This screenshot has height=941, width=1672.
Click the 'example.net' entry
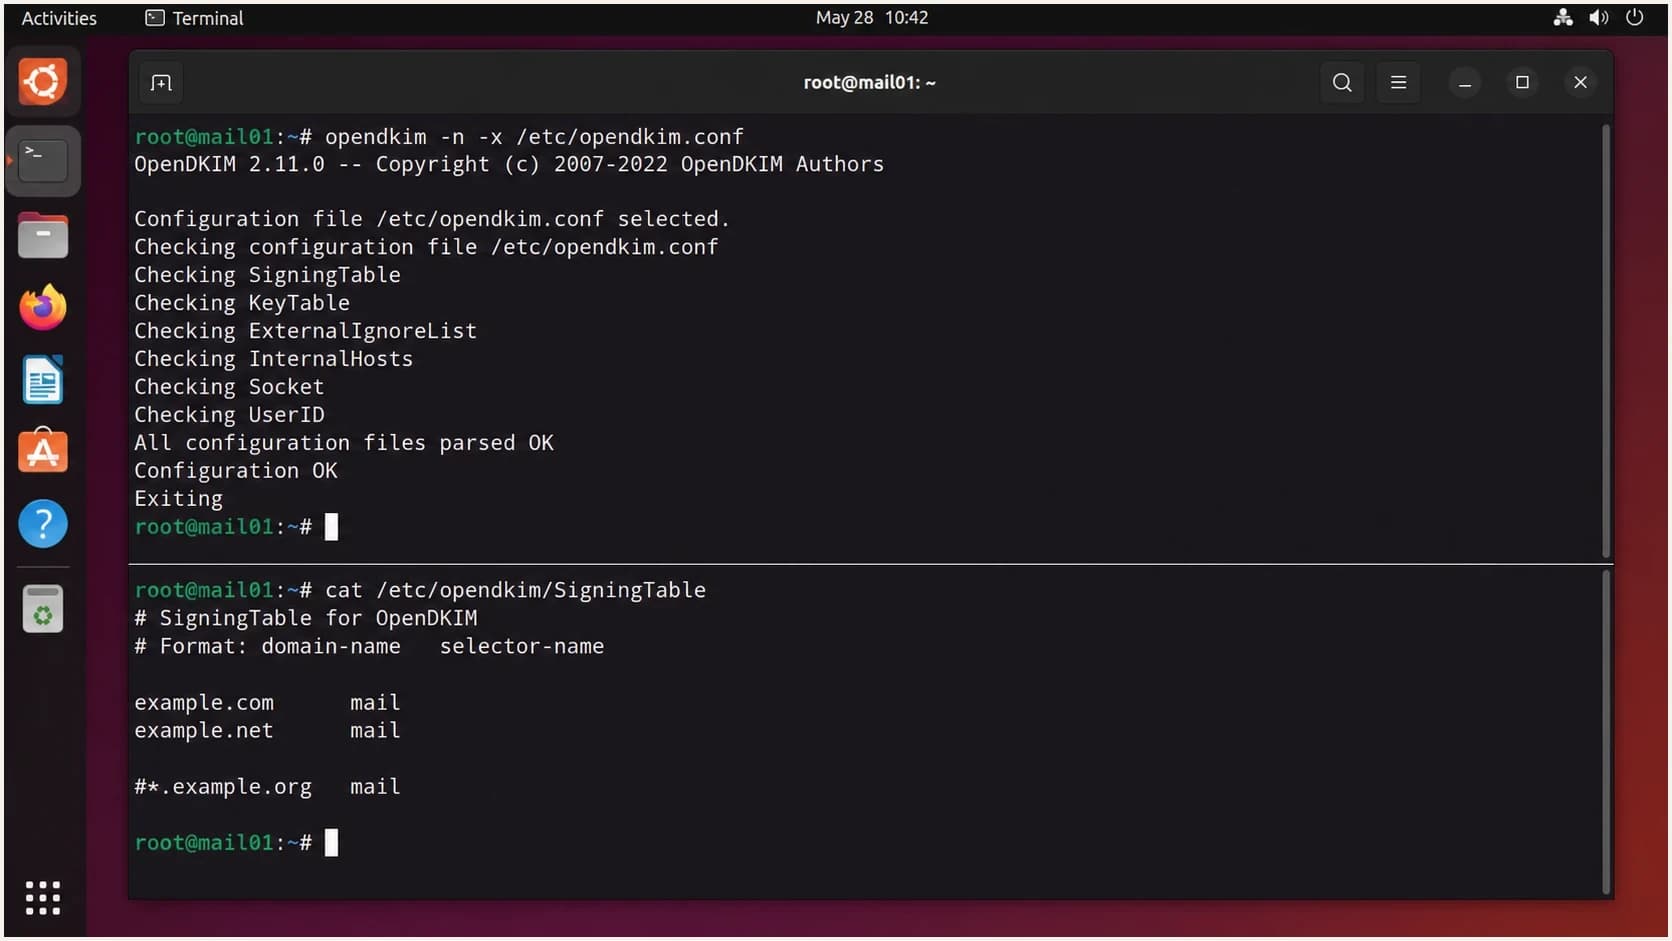point(204,731)
